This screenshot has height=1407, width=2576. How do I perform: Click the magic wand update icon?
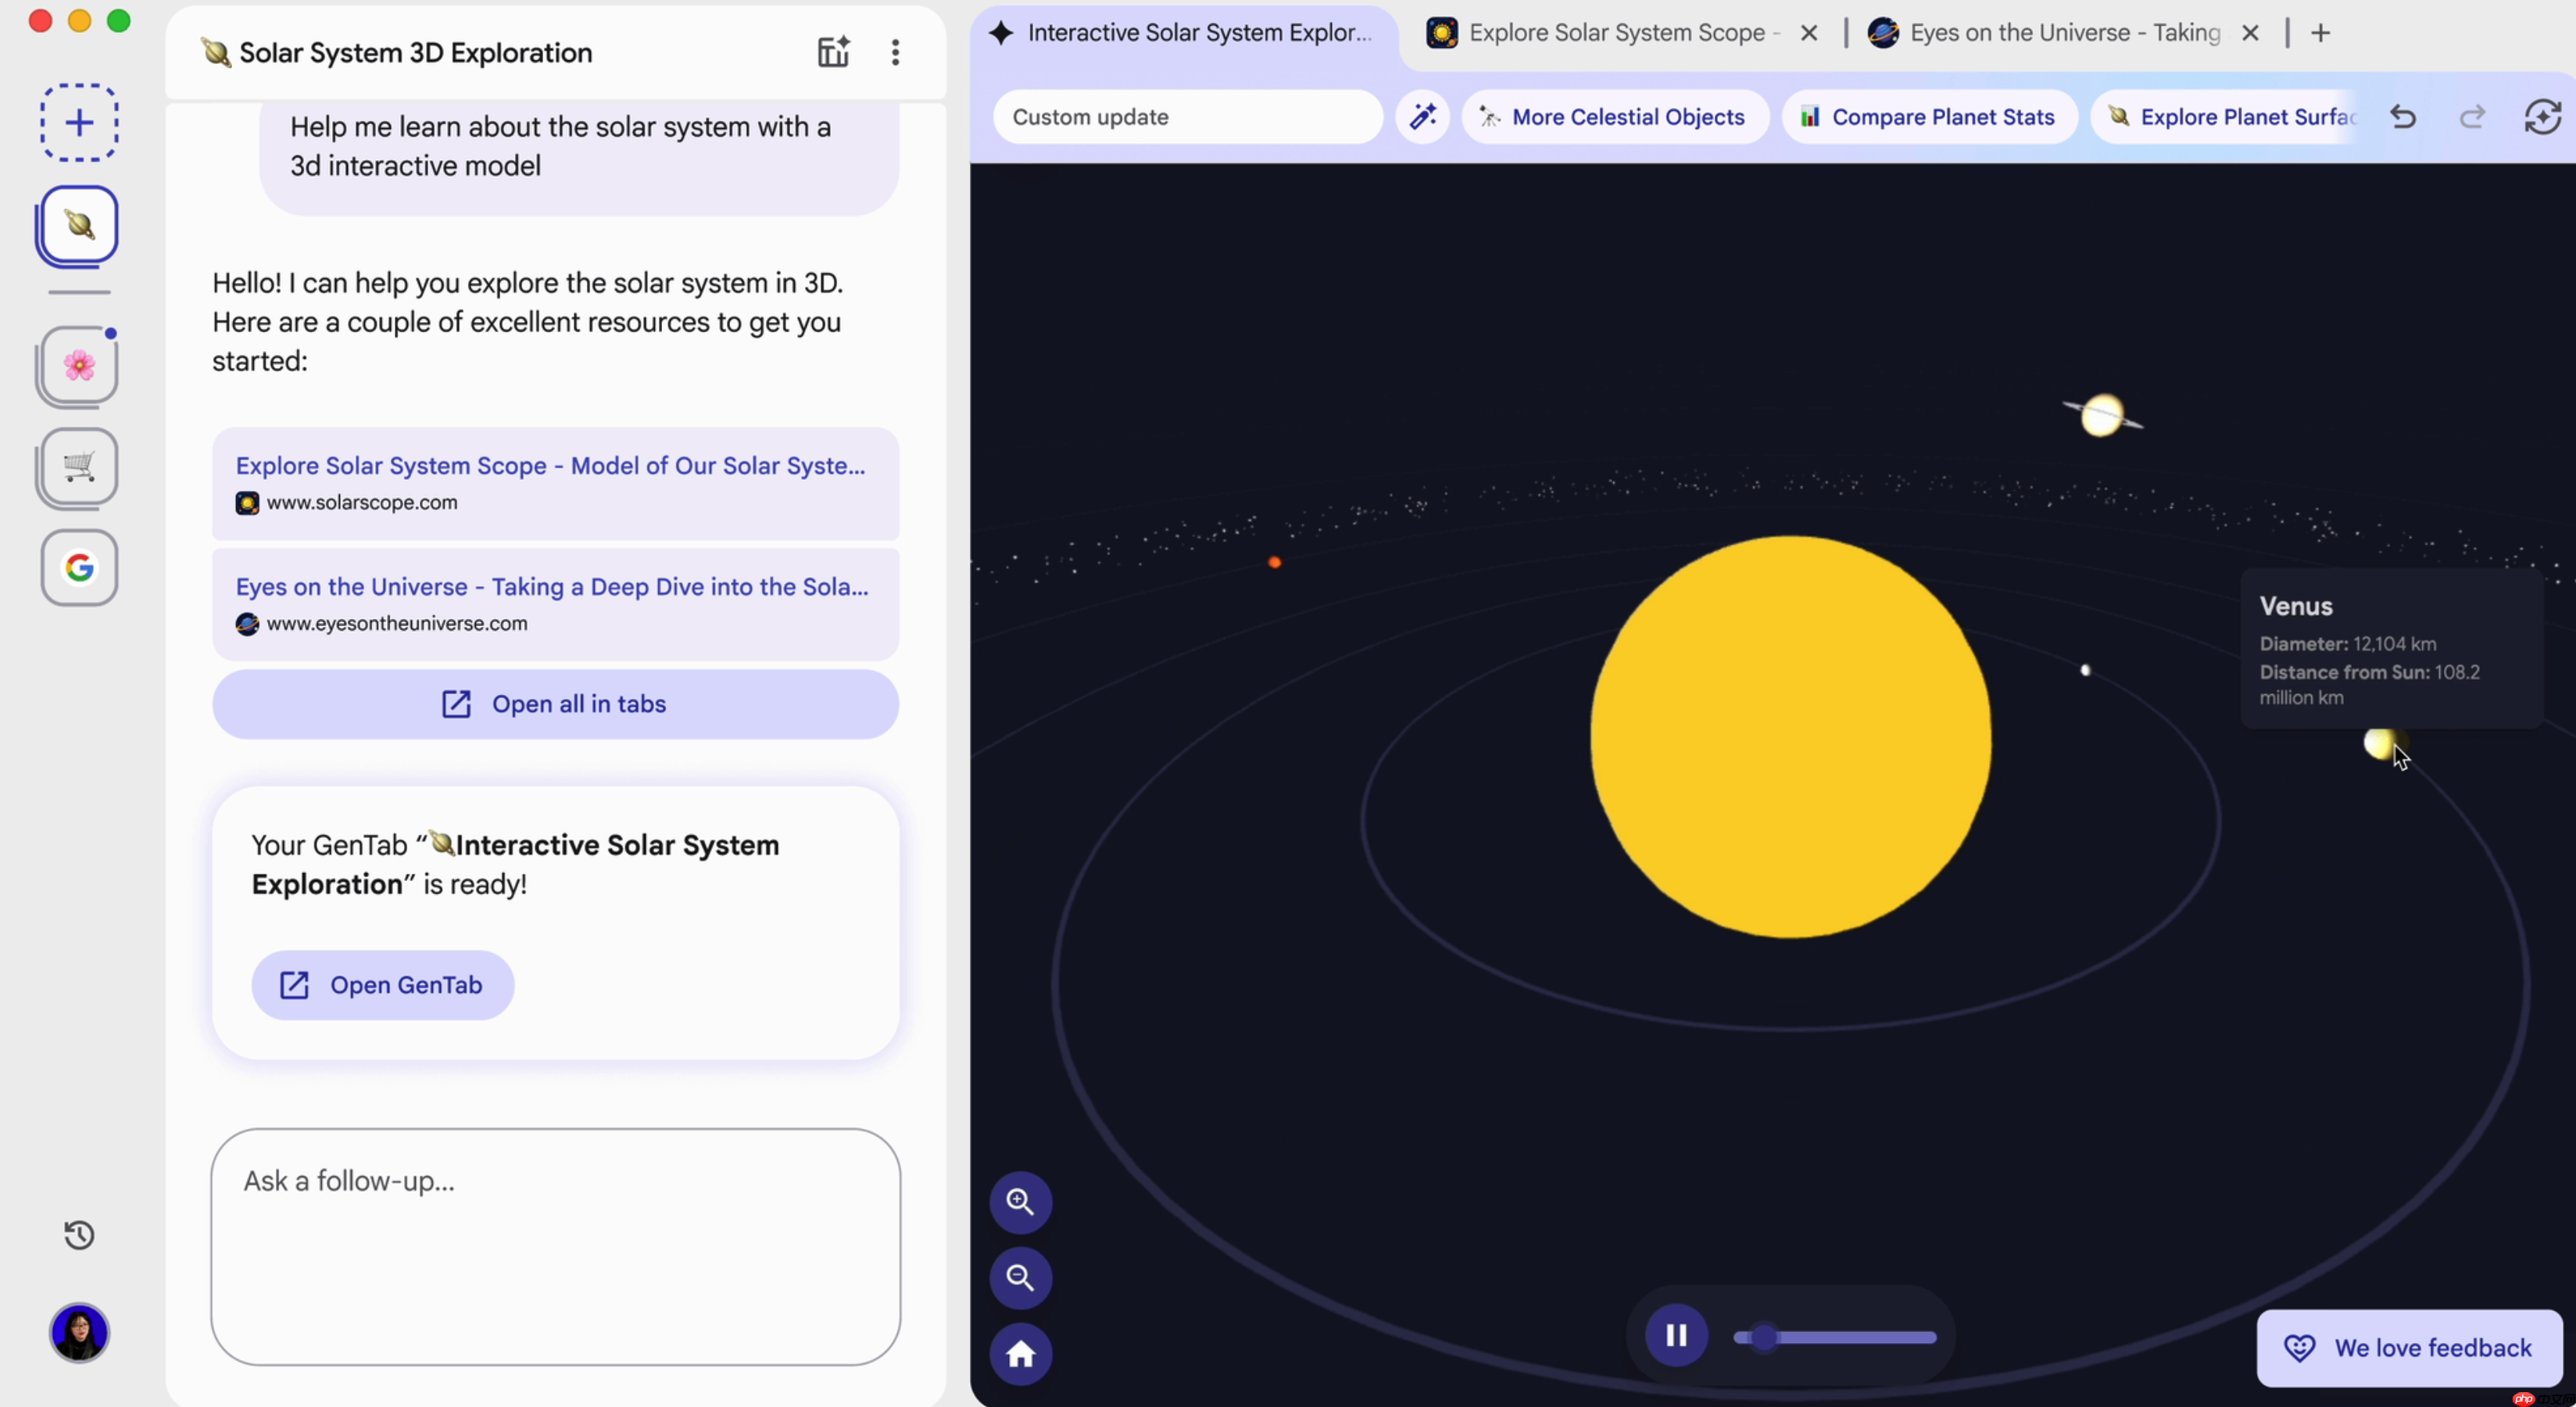coord(1422,117)
